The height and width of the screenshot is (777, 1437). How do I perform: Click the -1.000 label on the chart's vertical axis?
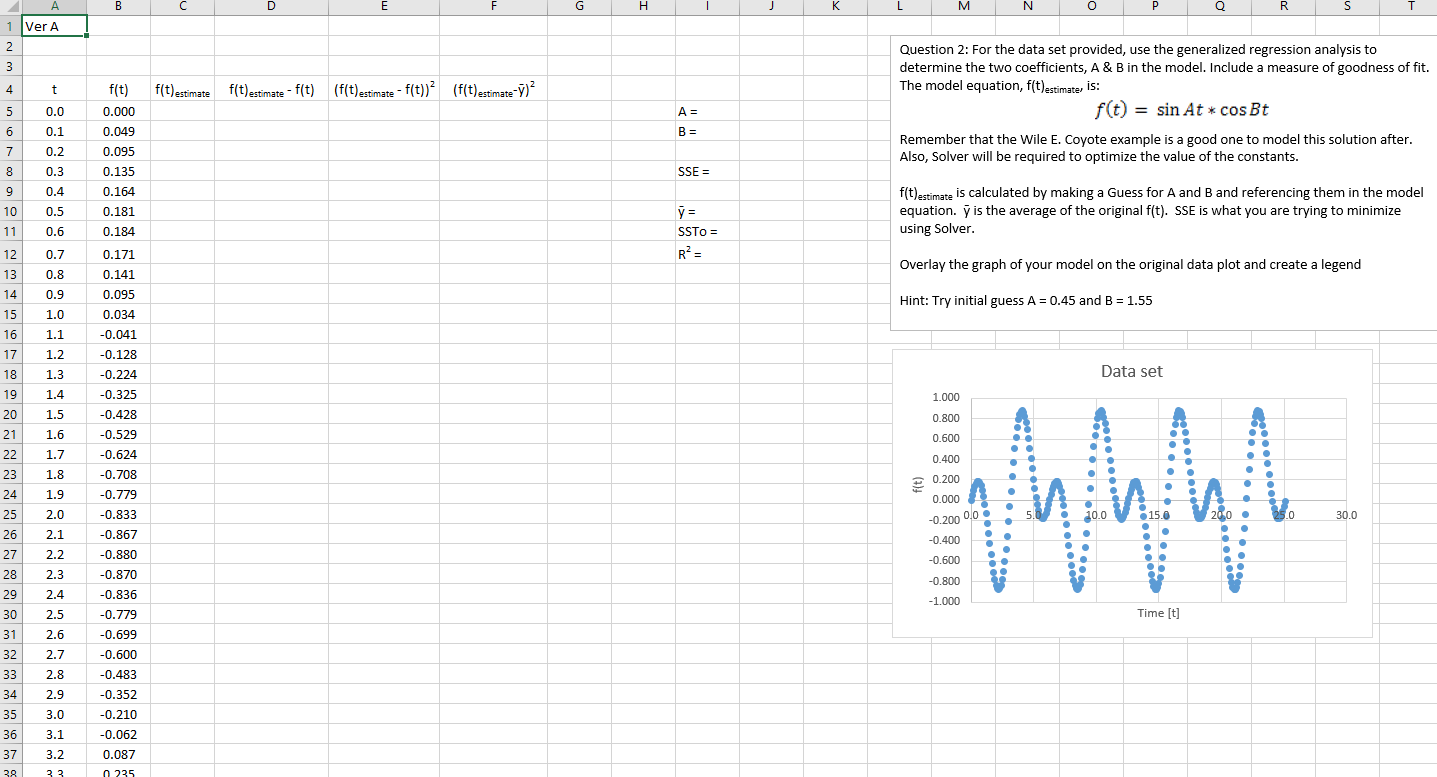point(945,601)
